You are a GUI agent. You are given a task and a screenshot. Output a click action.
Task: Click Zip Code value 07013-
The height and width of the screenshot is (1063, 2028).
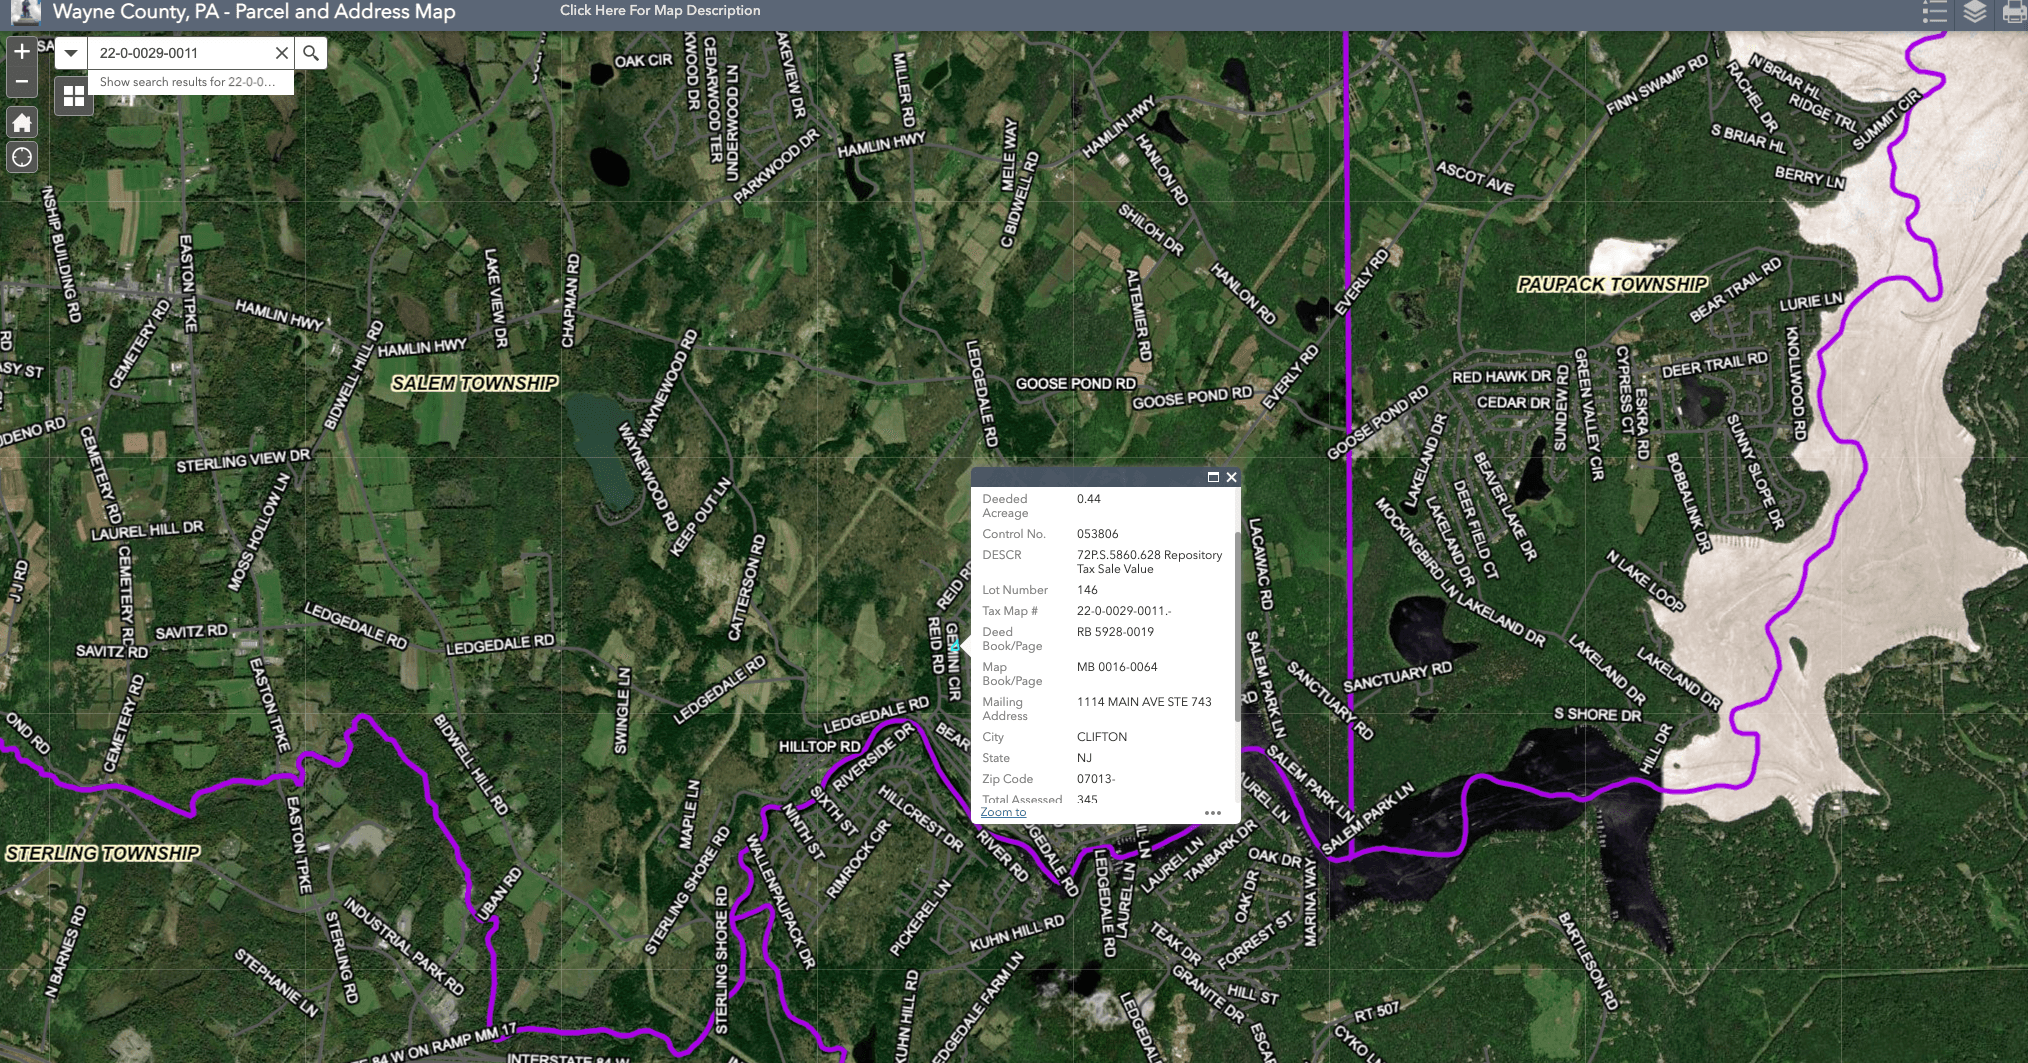1096,779
